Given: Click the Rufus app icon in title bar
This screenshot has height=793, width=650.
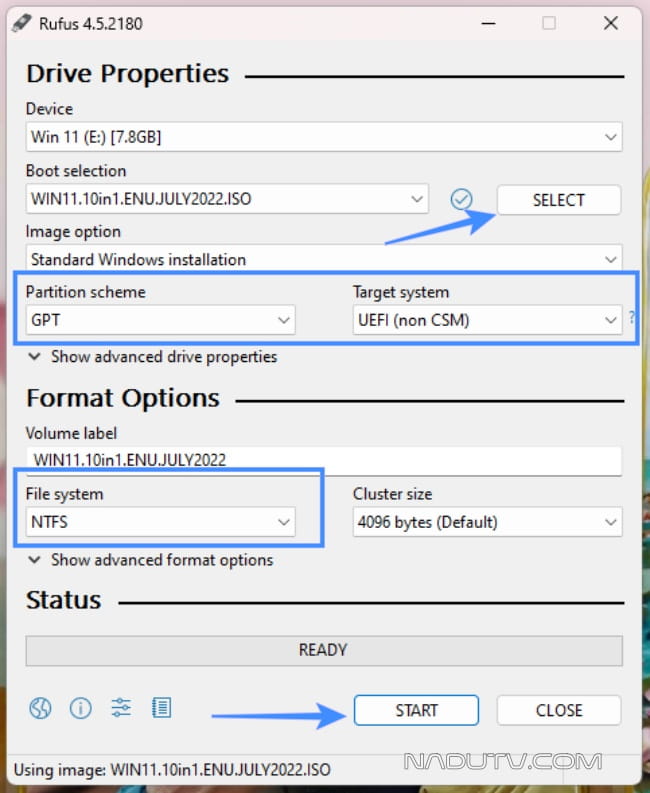Looking at the screenshot, I should [22, 23].
